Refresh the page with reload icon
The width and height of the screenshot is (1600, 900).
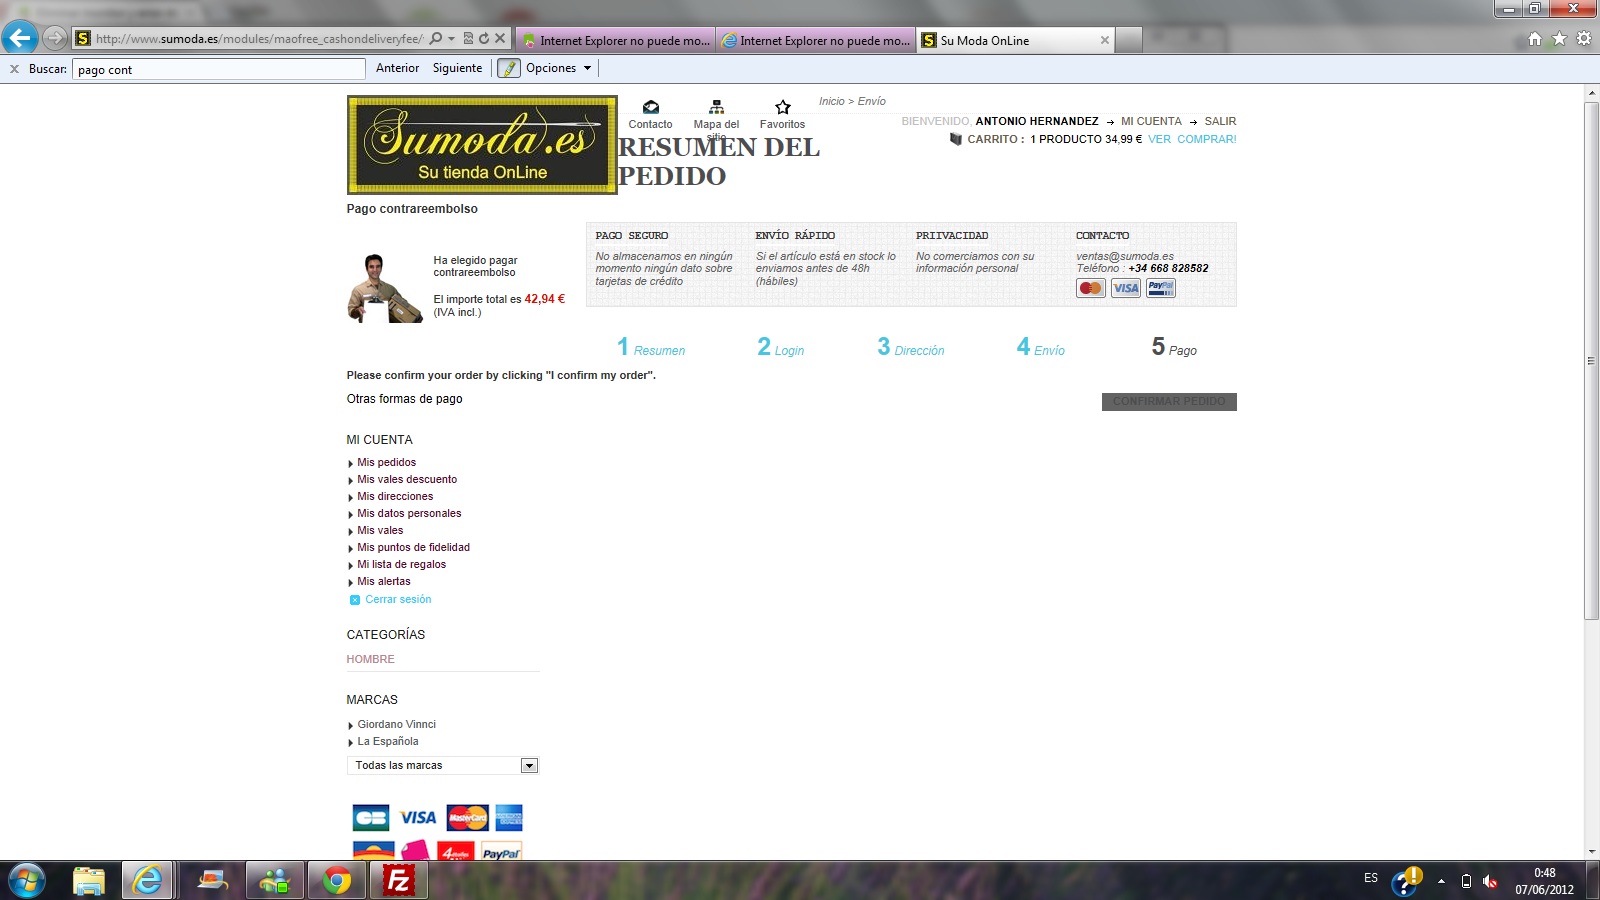pyautogui.click(x=484, y=39)
